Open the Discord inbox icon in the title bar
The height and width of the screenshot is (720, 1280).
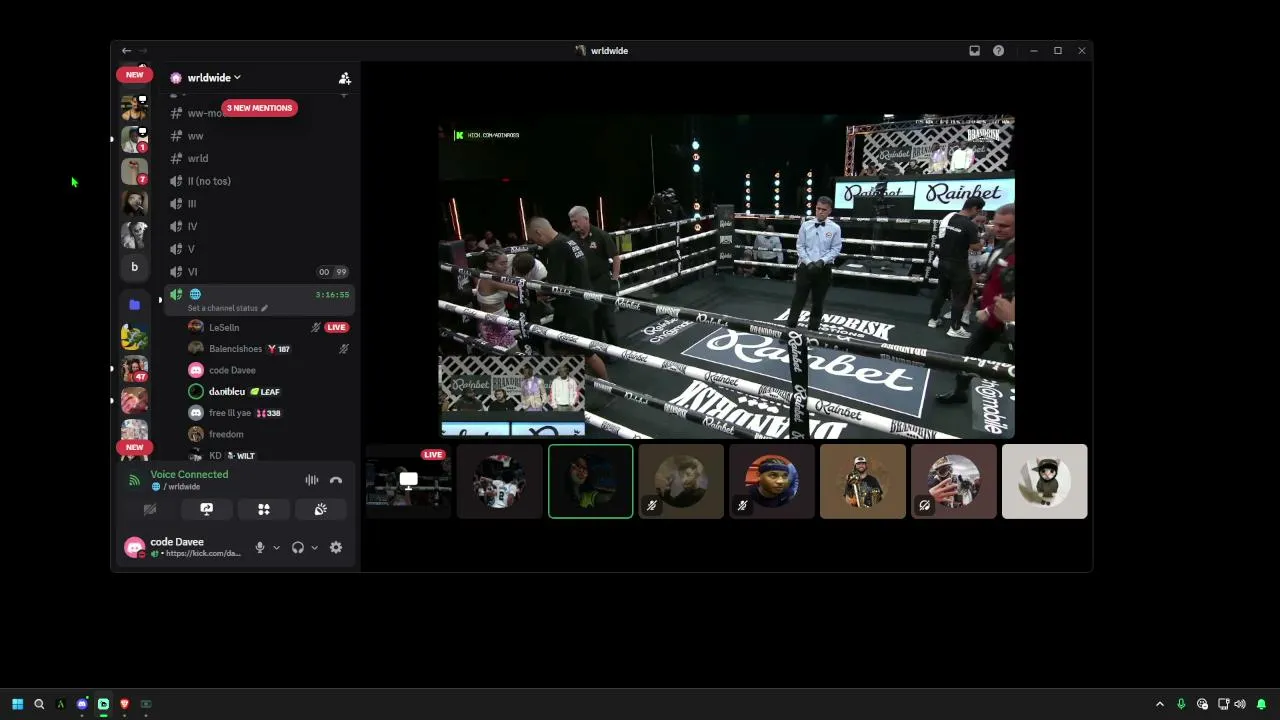[x=974, y=50]
